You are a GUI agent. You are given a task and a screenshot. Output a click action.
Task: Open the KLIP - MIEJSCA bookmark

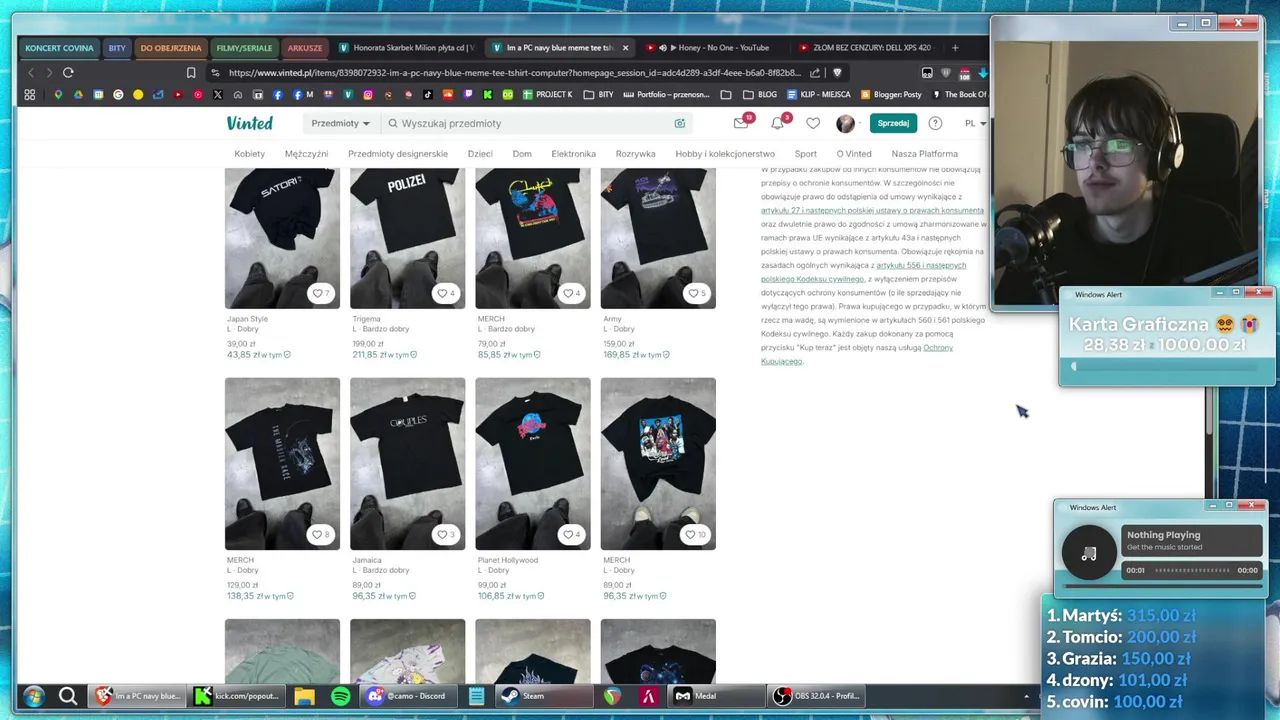click(x=819, y=95)
